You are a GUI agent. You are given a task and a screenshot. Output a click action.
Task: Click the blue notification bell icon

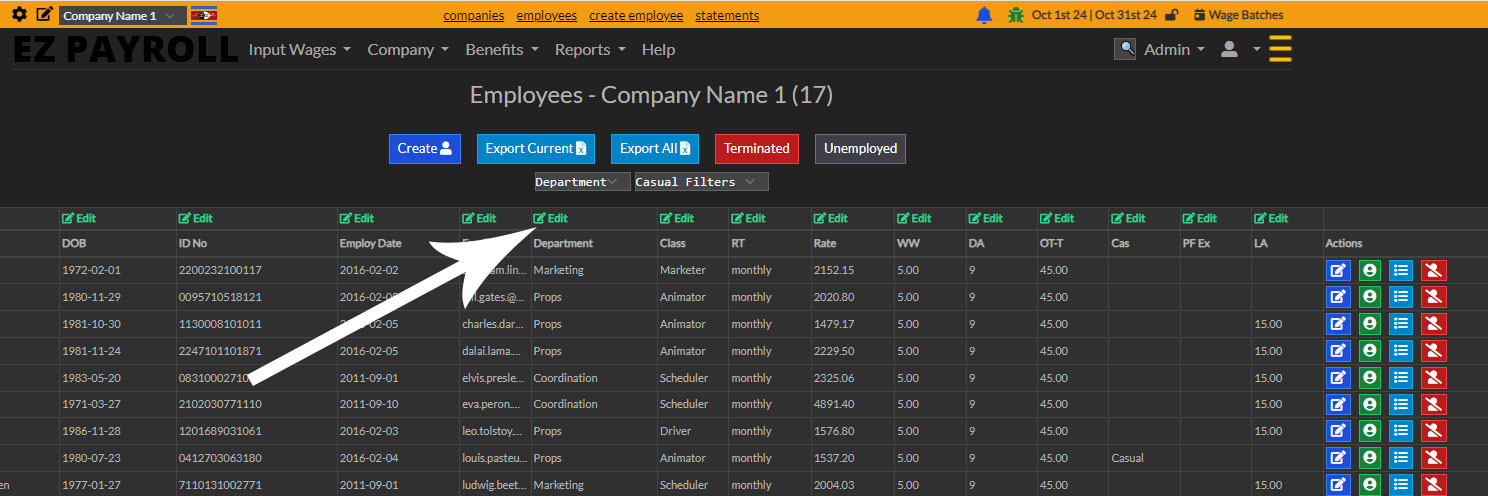tap(985, 15)
